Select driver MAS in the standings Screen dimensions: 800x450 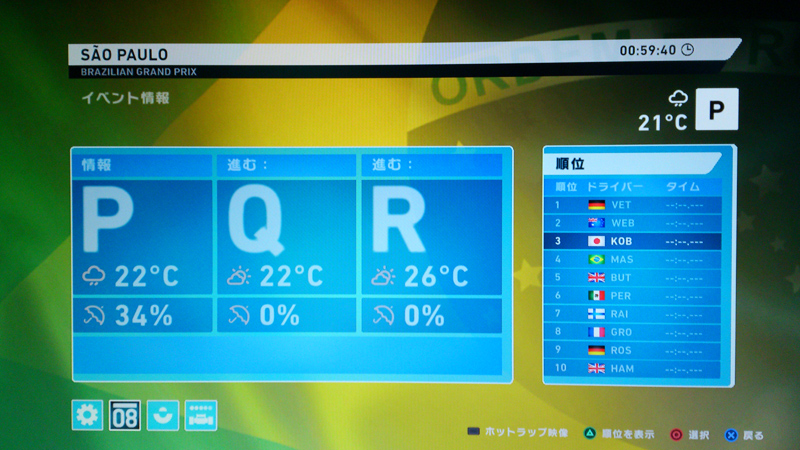click(x=633, y=260)
